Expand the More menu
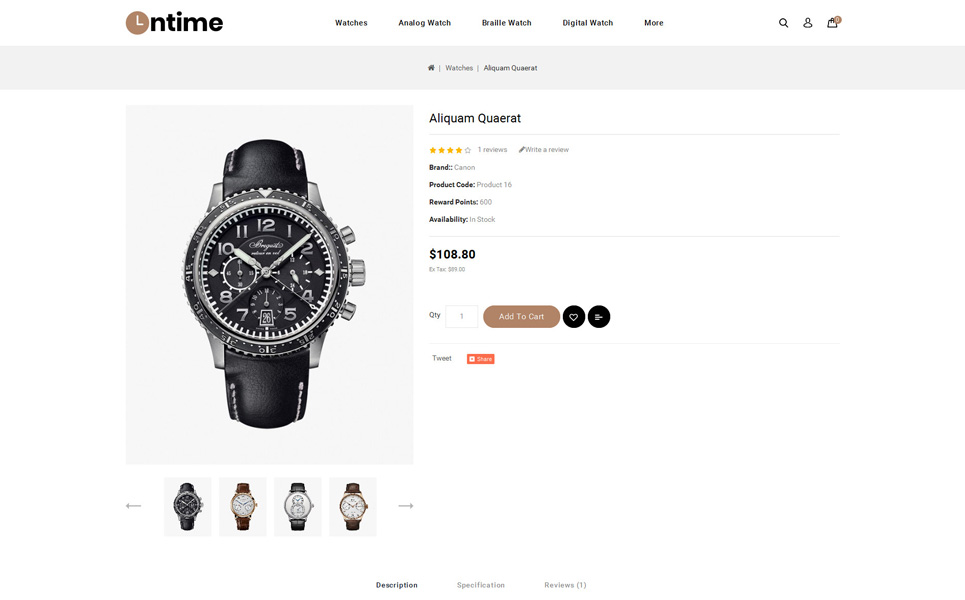The image size is (965, 600). 654,23
